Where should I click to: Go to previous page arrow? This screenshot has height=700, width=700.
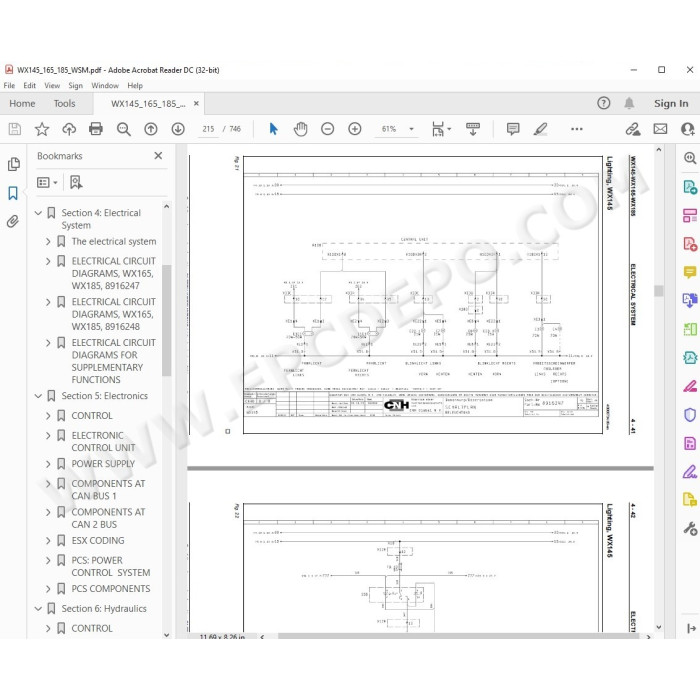(x=151, y=129)
